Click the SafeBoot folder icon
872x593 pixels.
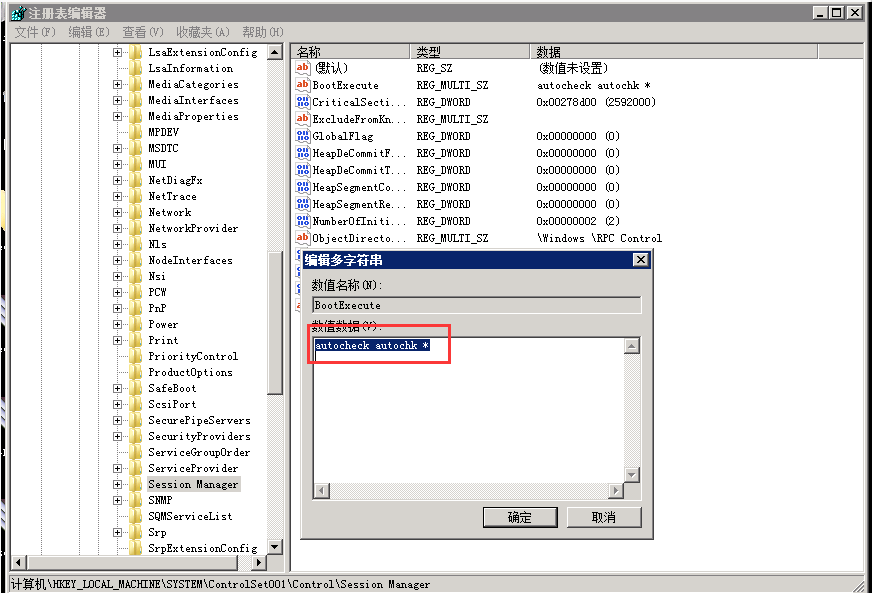(135, 388)
